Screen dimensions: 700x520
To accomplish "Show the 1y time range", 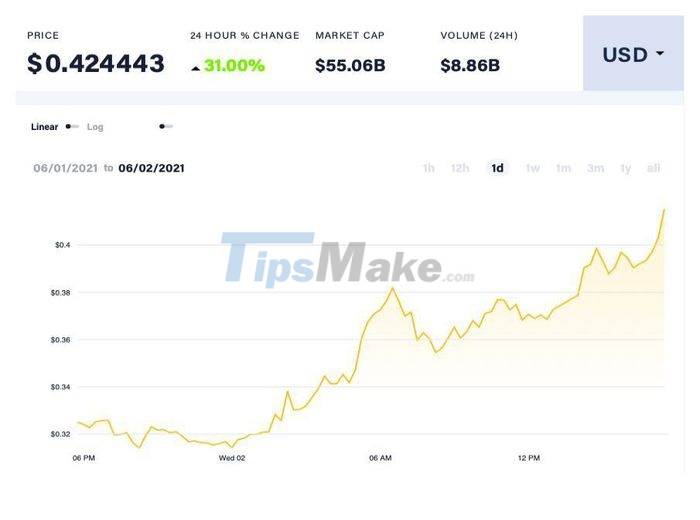I will [626, 168].
